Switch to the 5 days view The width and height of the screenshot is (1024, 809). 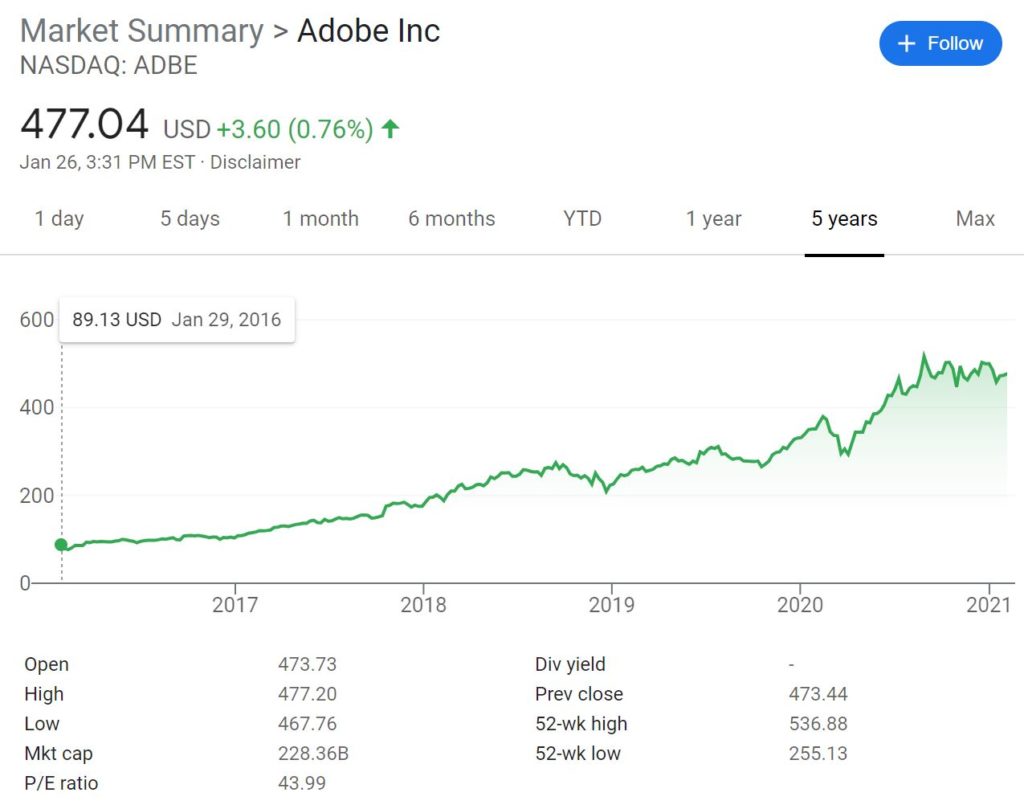(x=189, y=218)
